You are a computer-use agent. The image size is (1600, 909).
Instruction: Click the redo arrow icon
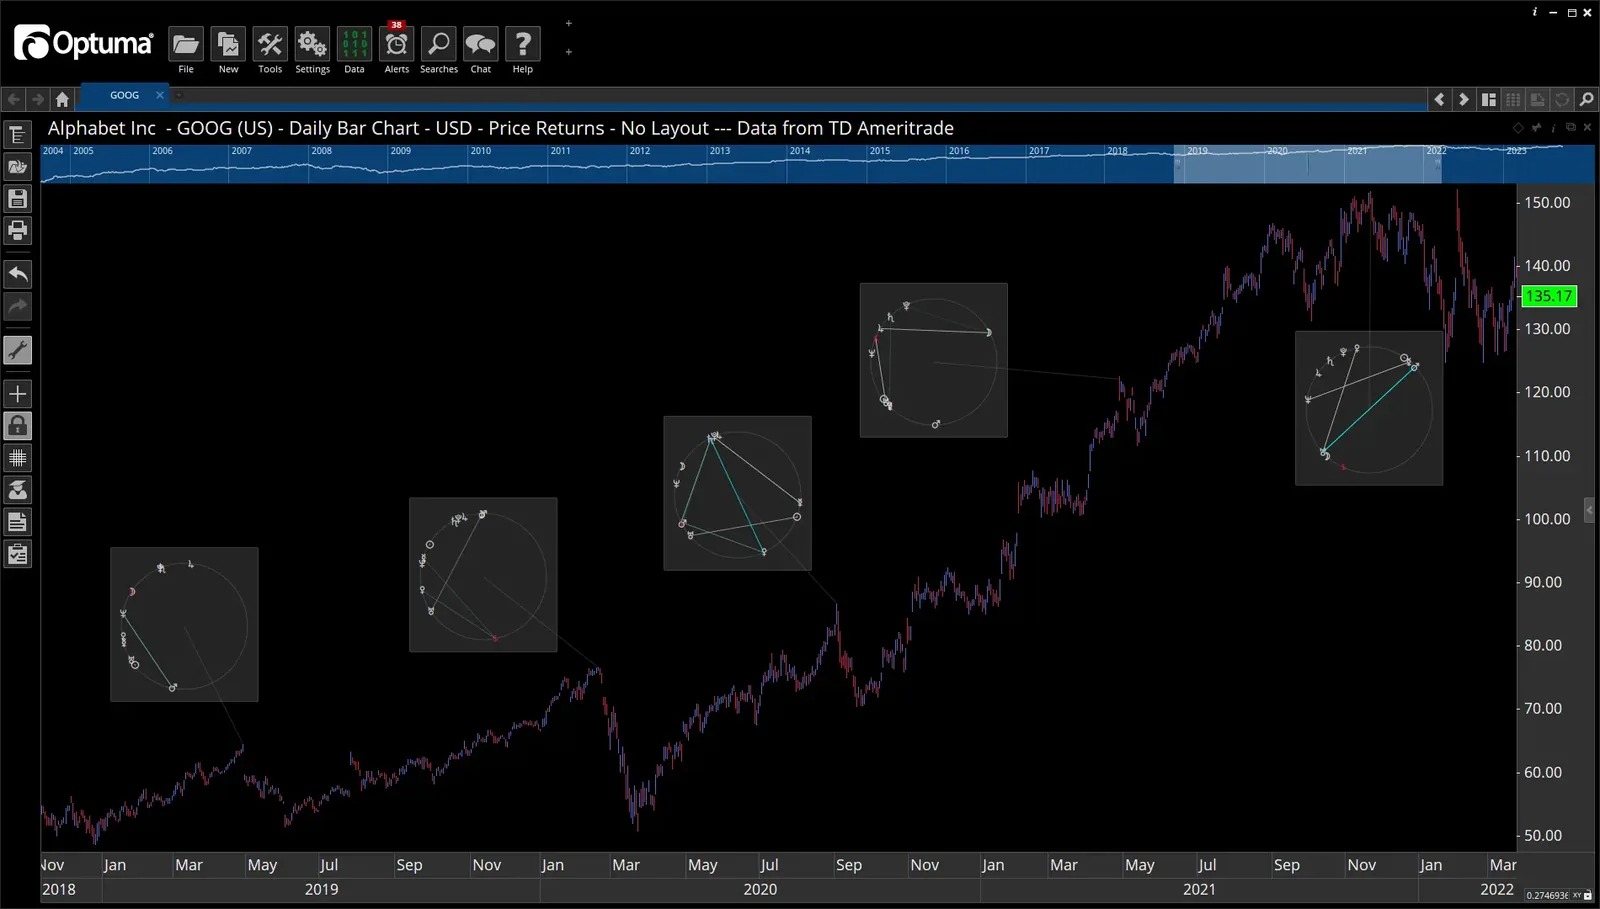pos(17,306)
